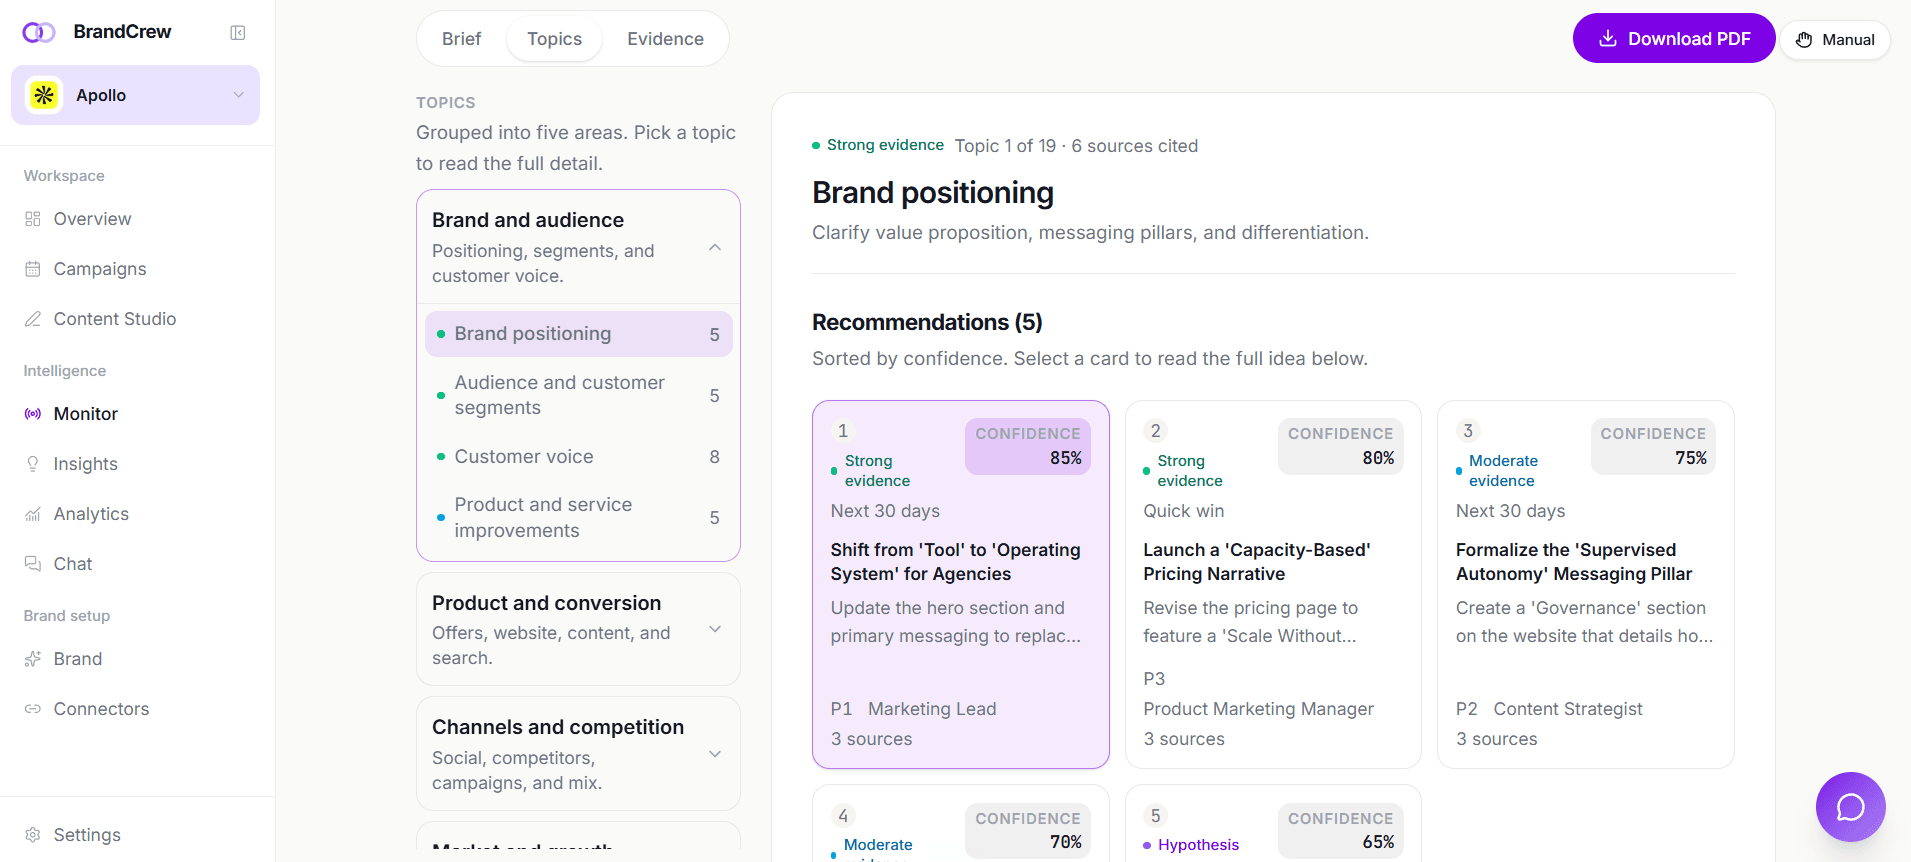
Task: Click the 75% confidence badge
Action: (1652, 446)
